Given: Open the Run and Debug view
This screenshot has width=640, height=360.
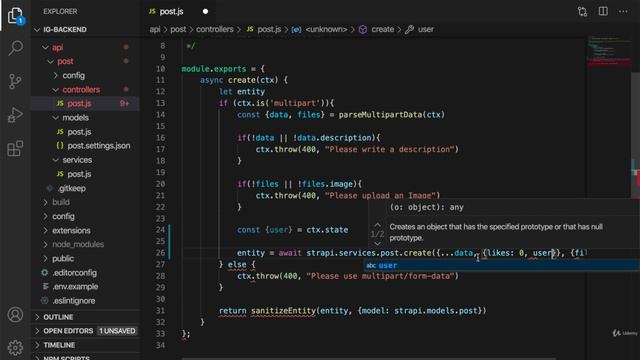Looking at the screenshot, I should click(15, 115).
